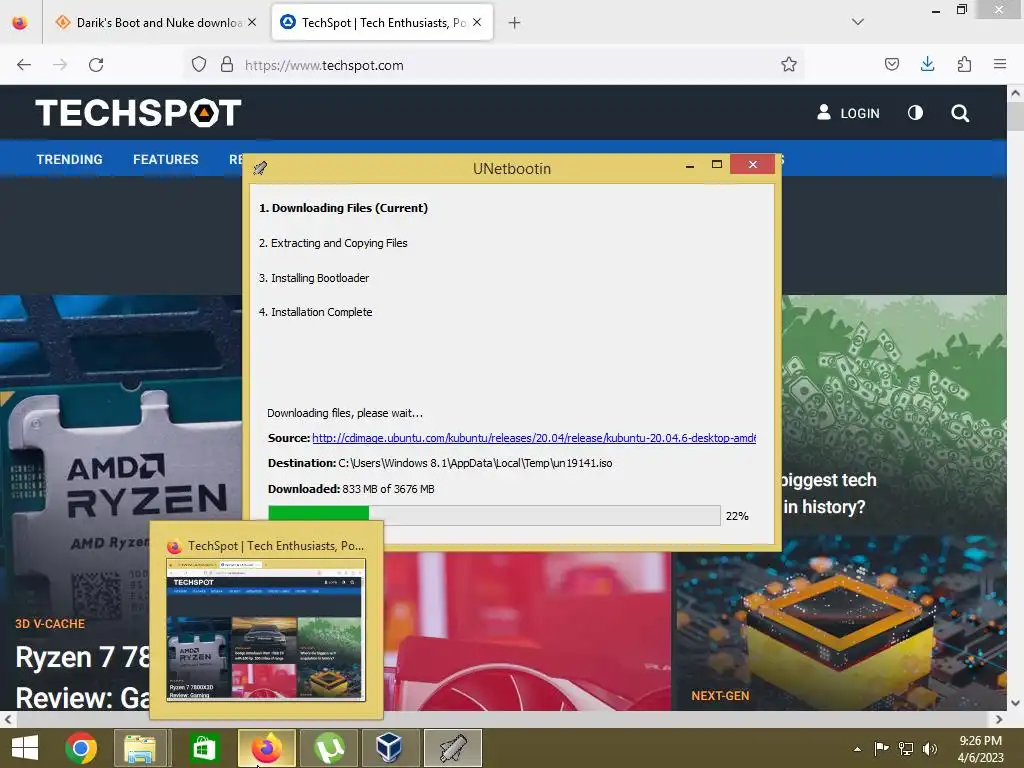Open the Action Center flag icon
Image resolution: width=1024 pixels, height=768 pixels.
881,748
